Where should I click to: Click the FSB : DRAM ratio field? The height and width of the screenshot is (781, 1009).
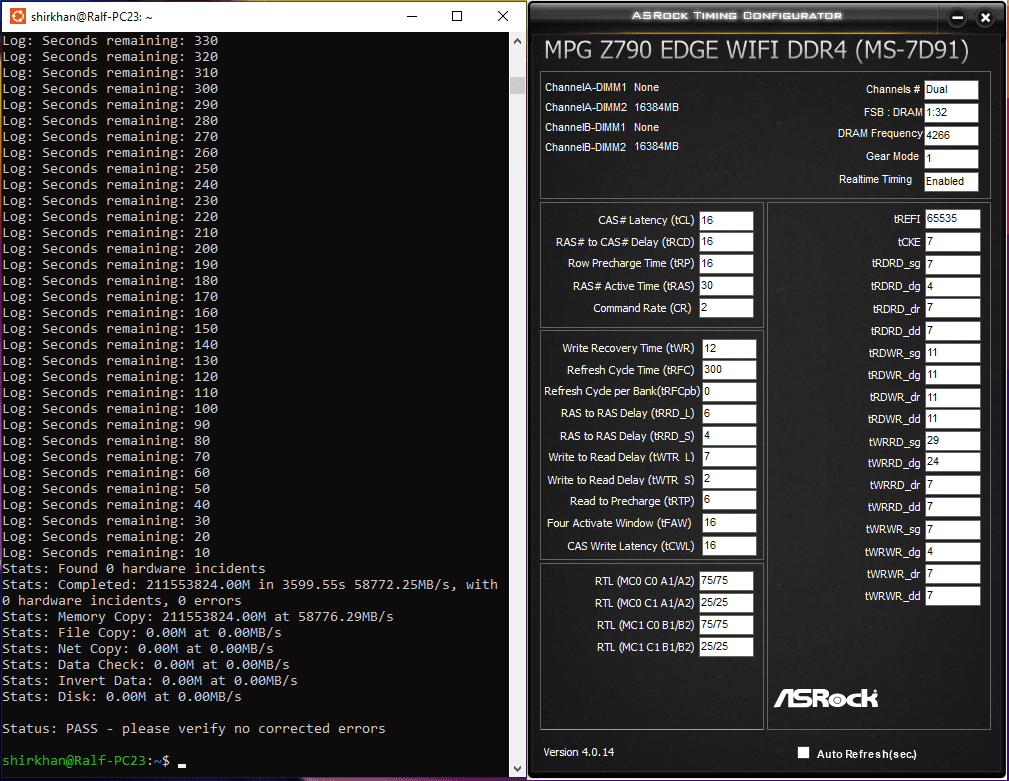point(951,113)
